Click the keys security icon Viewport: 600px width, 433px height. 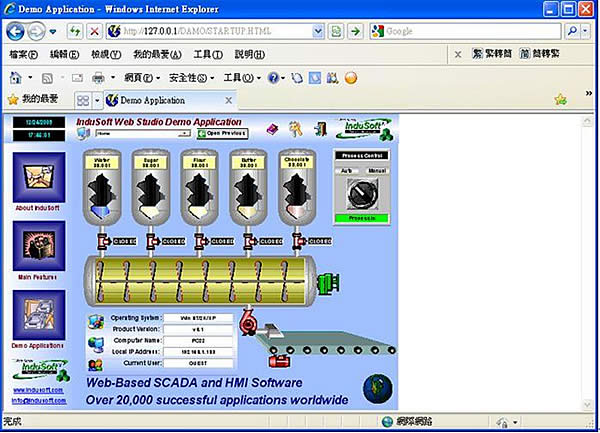click(x=295, y=129)
